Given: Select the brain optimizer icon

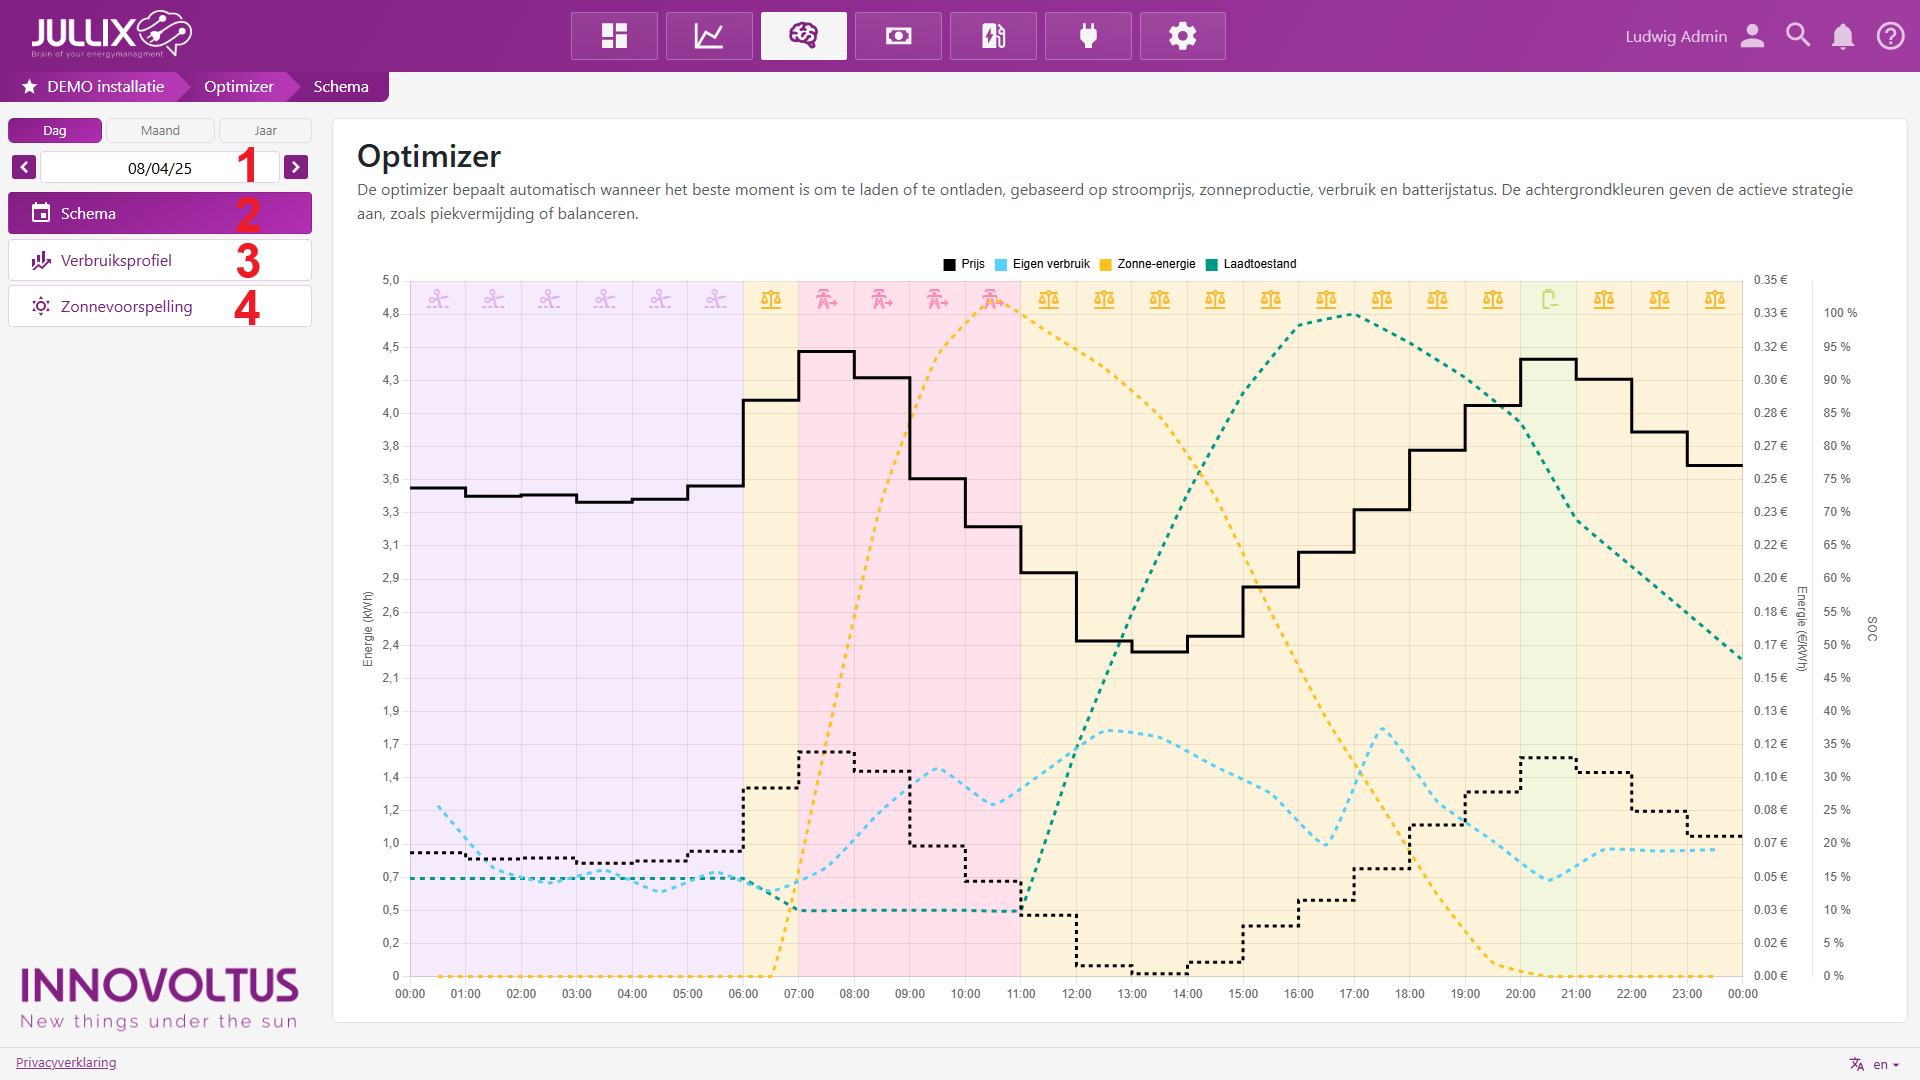Looking at the screenshot, I should pos(803,36).
